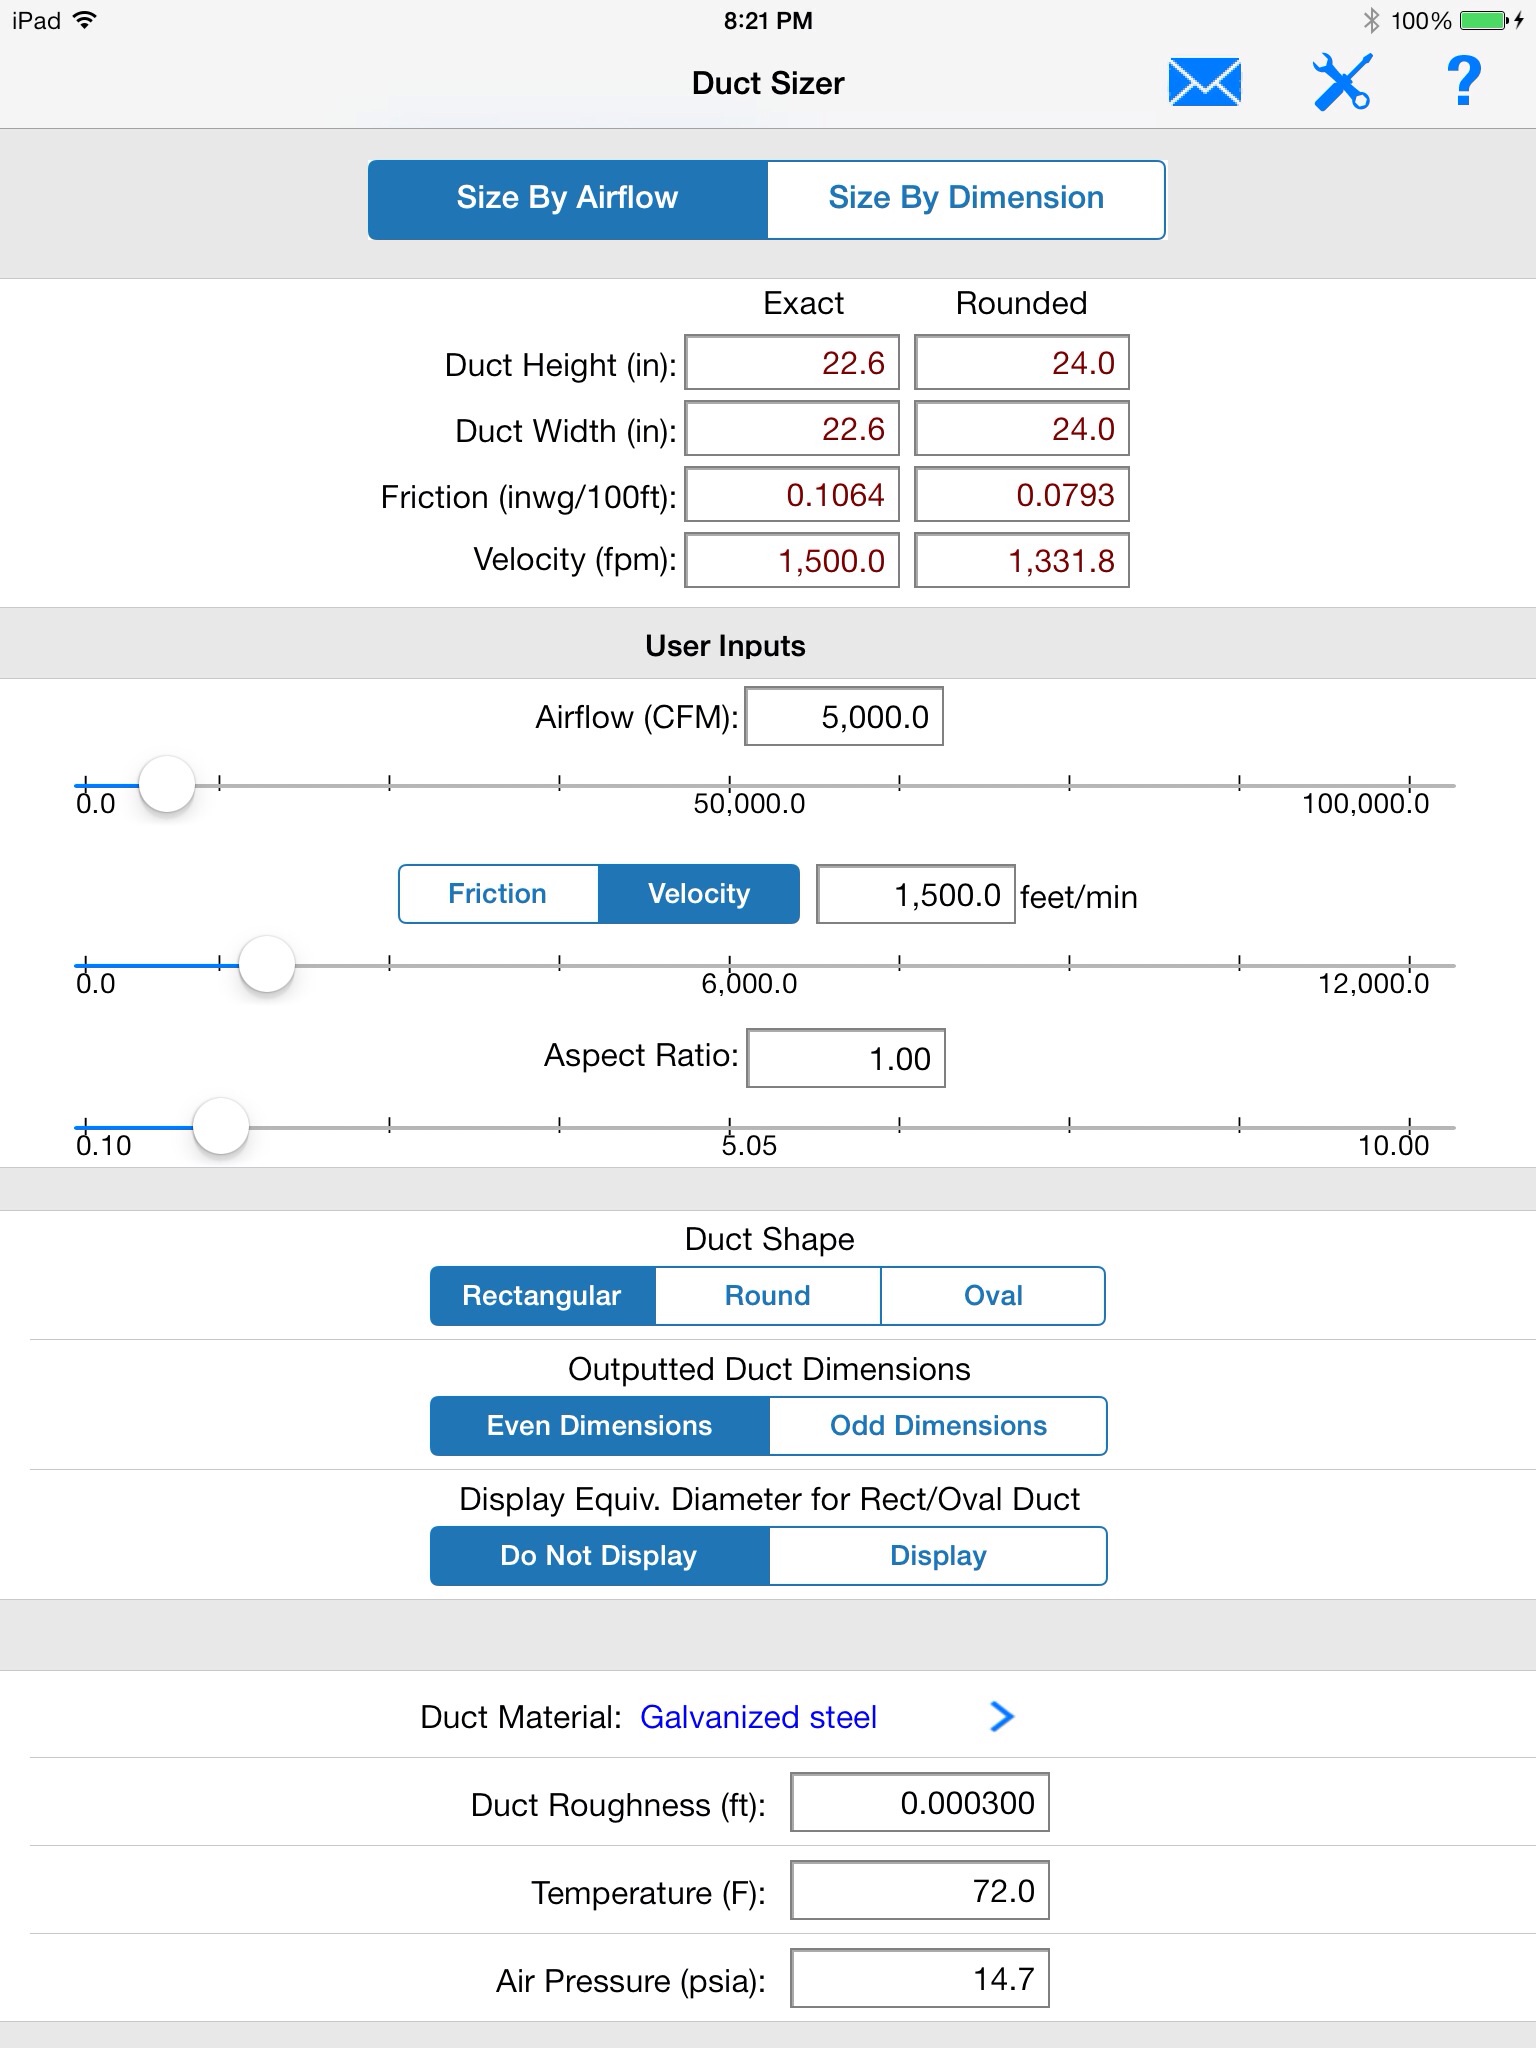Select Velocity sizing mode

[x=699, y=894]
